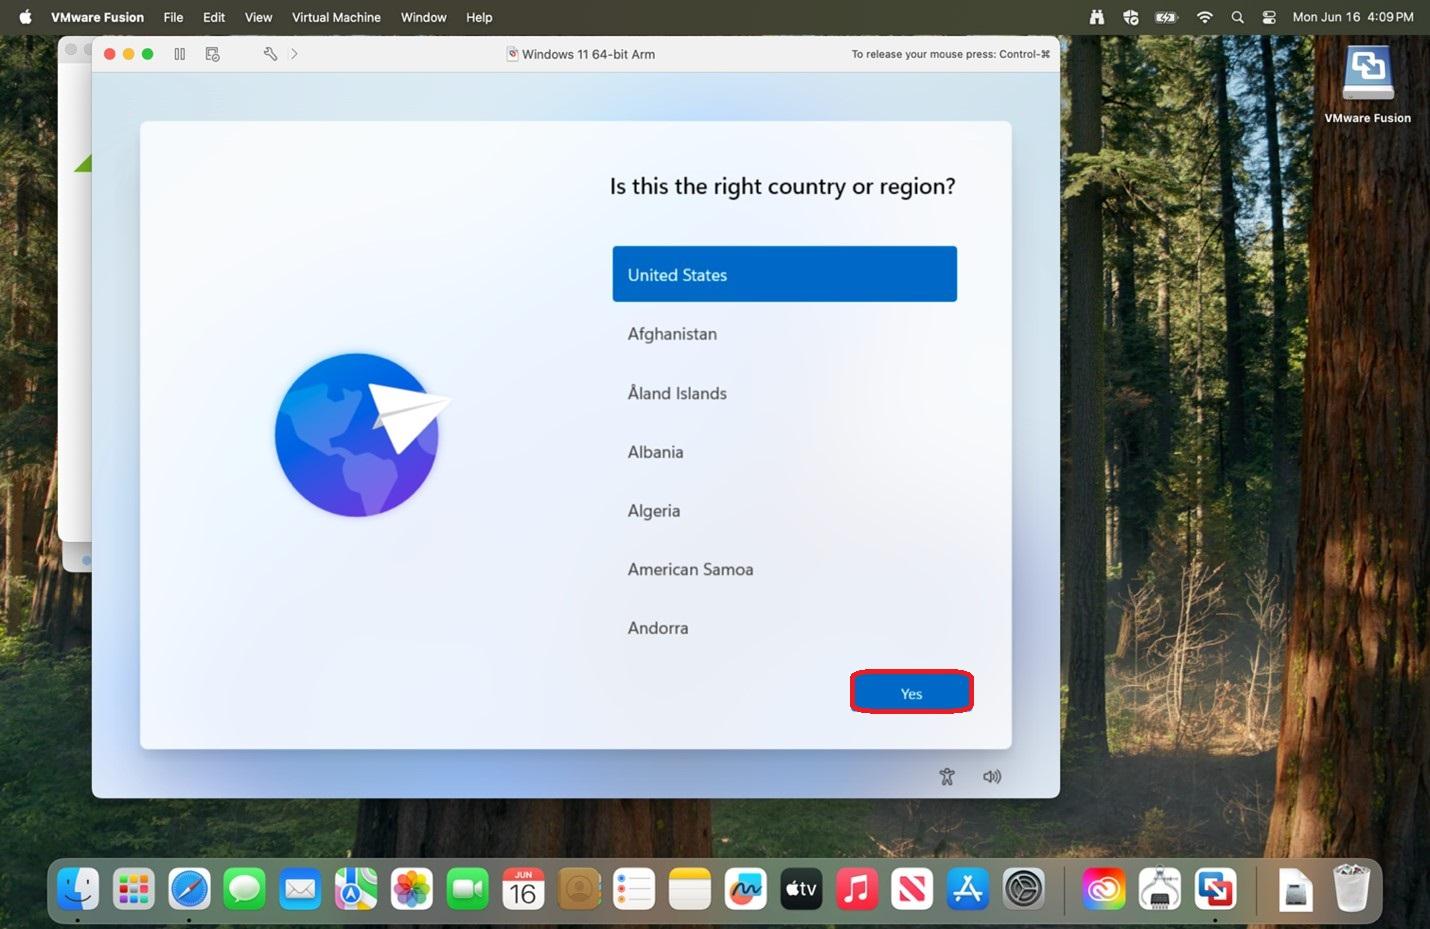
Task: Click the date and time display
Action: click(x=1353, y=17)
